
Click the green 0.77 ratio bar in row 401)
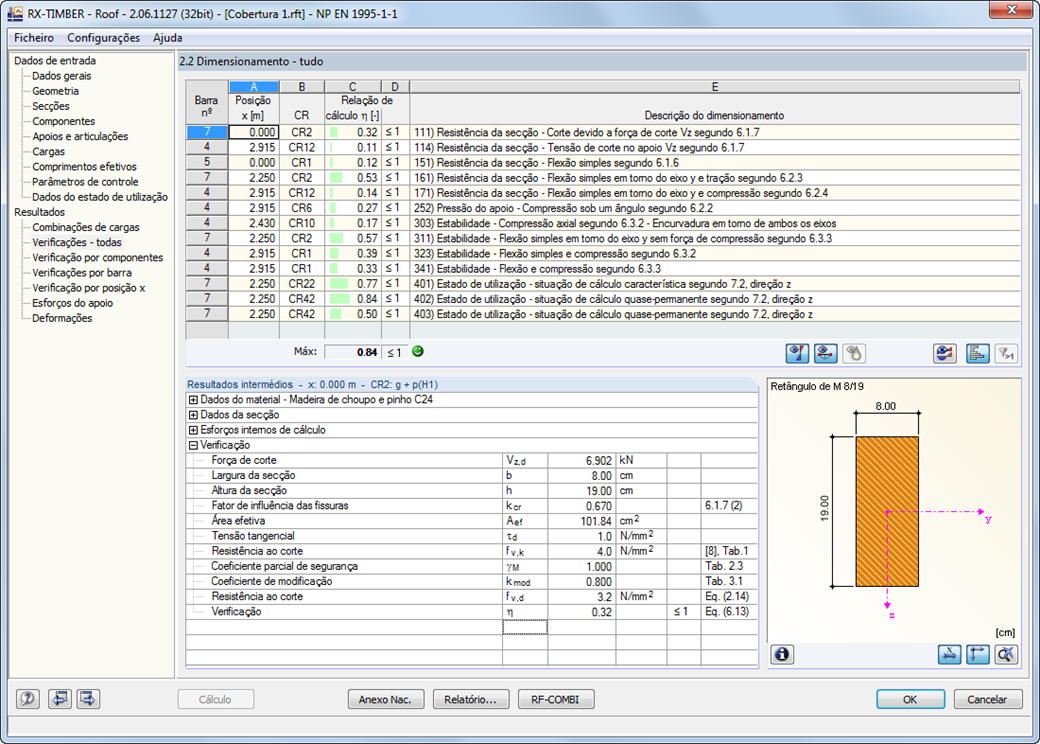pyautogui.click(x=338, y=284)
